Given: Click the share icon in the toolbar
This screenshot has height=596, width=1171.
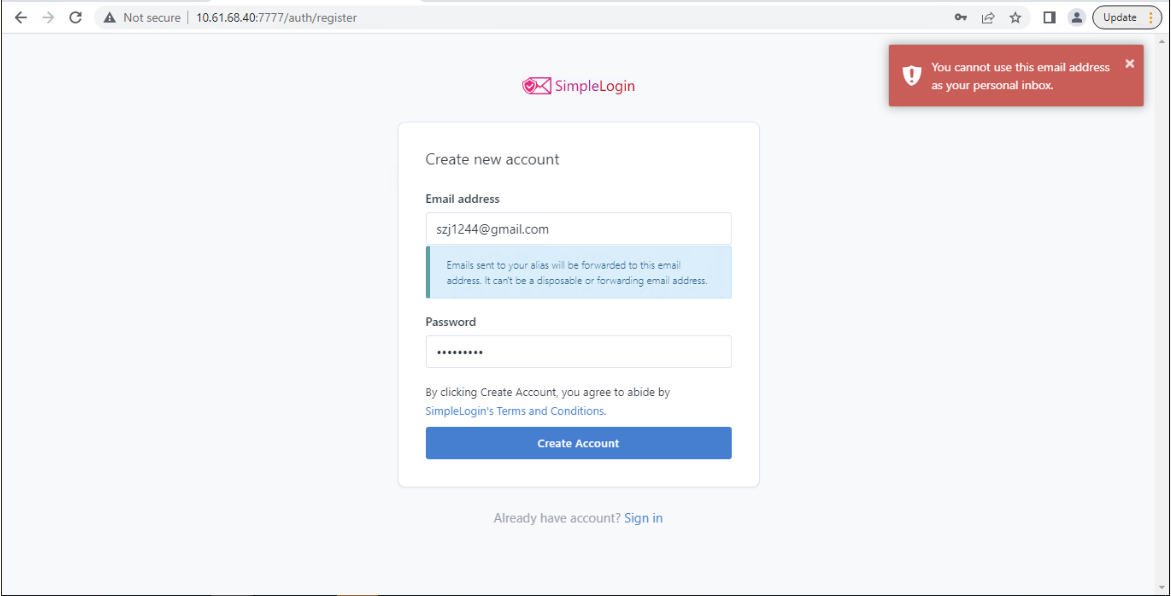Looking at the screenshot, I should [x=988, y=17].
